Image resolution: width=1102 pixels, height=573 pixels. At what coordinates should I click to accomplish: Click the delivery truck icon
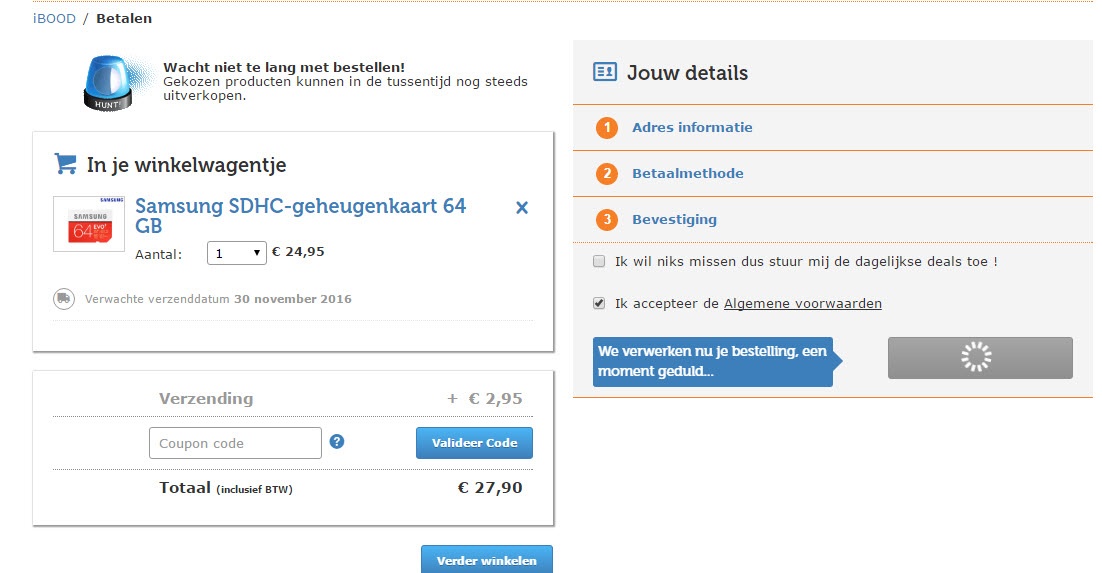pyautogui.click(x=64, y=298)
